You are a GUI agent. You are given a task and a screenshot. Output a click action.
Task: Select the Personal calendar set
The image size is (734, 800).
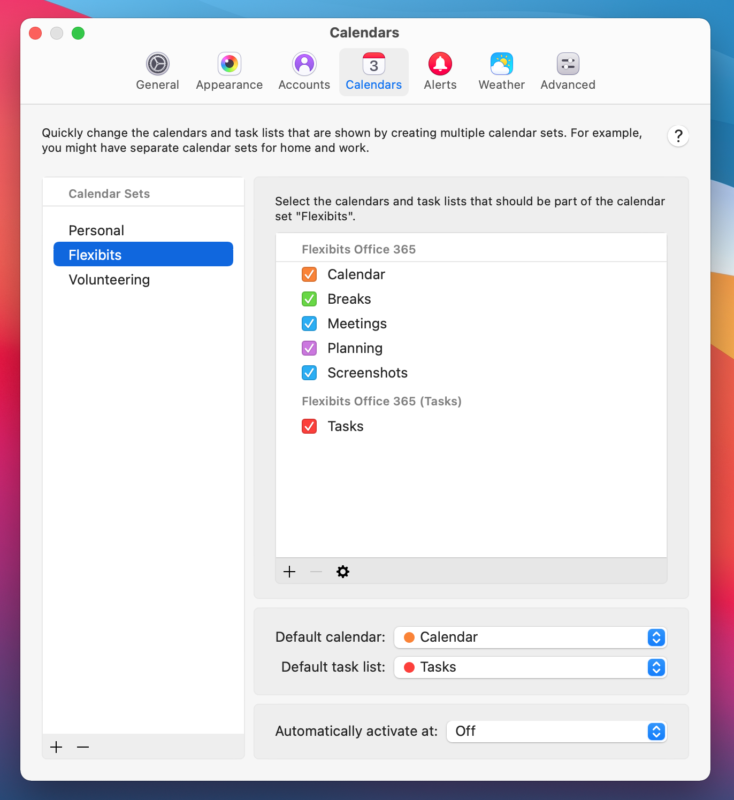point(143,230)
